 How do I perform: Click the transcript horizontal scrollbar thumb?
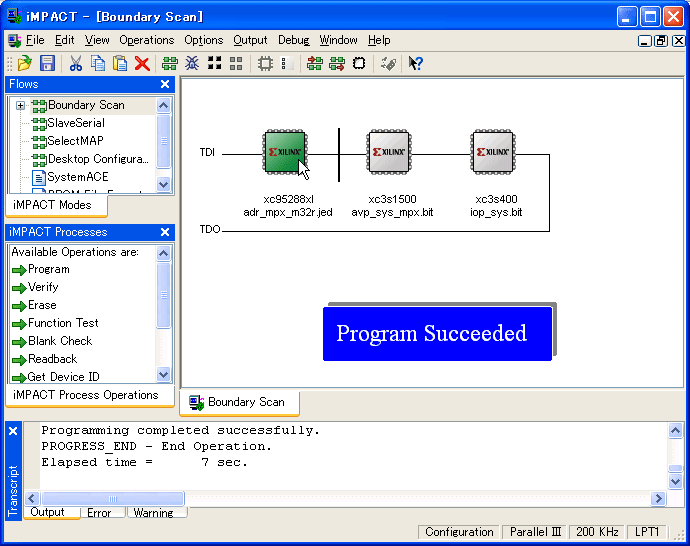pos(112,498)
